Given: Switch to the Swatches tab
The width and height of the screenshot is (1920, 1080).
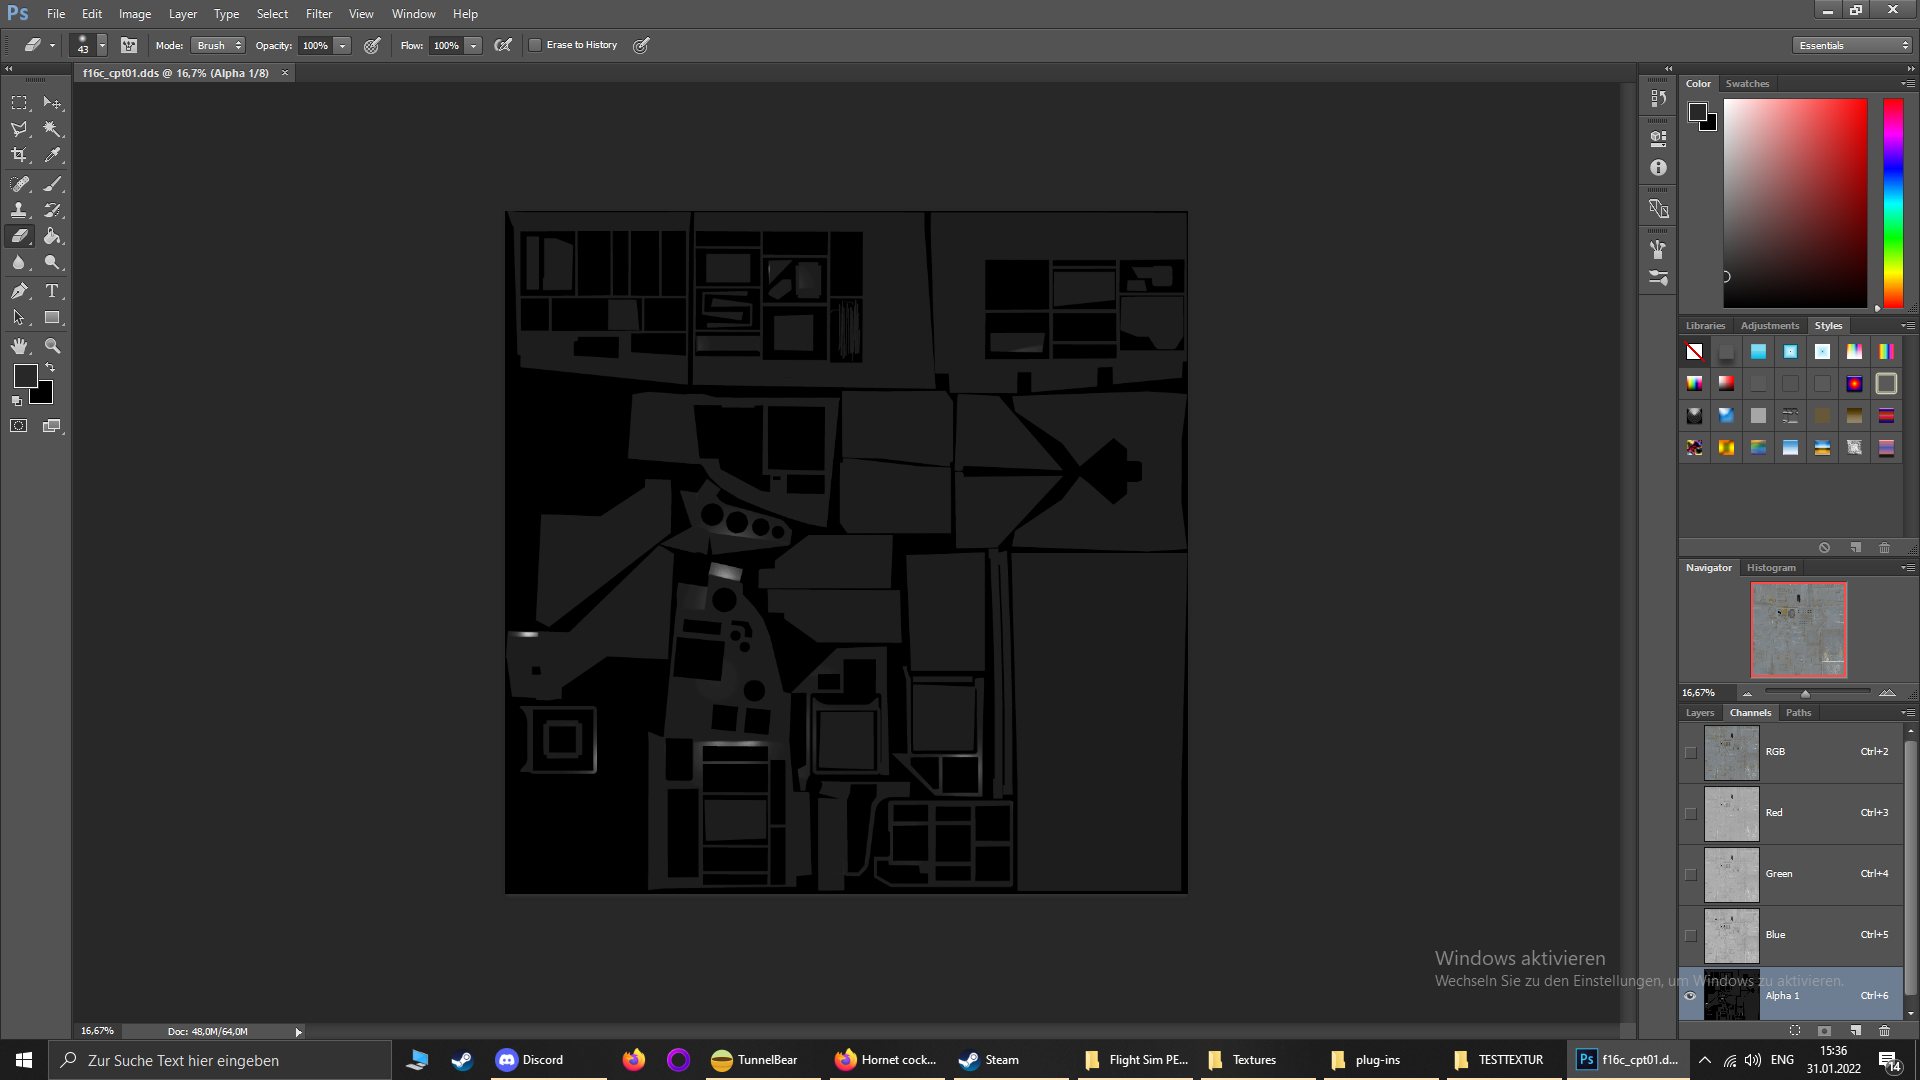Looking at the screenshot, I should tap(1747, 84).
